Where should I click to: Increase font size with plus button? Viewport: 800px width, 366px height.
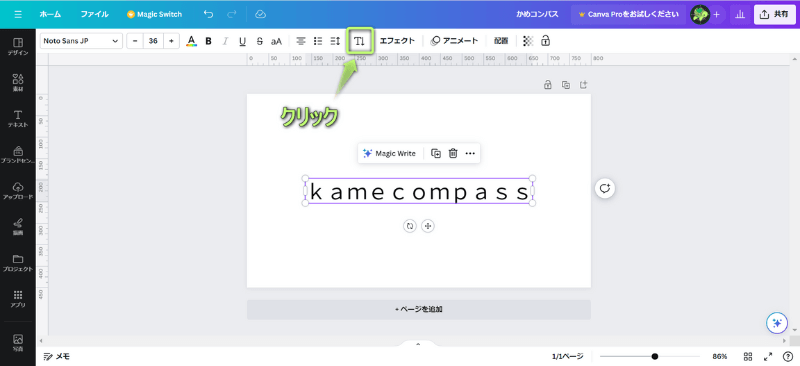pos(171,41)
